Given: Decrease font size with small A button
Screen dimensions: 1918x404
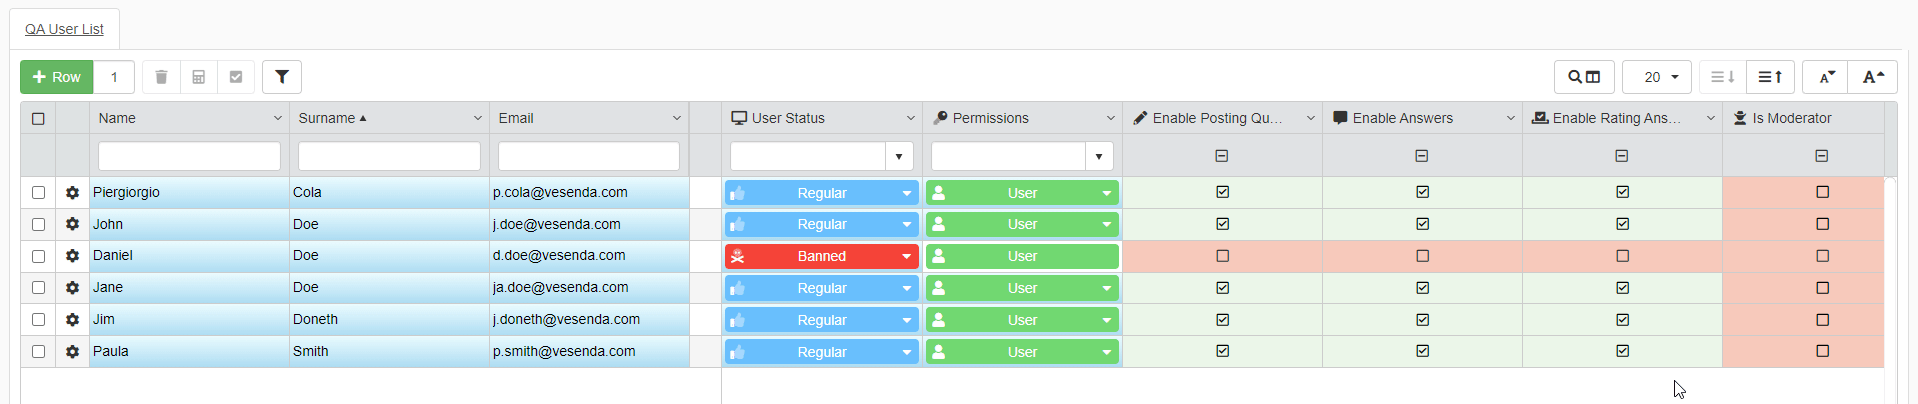Looking at the screenshot, I should pos(1826,77).
